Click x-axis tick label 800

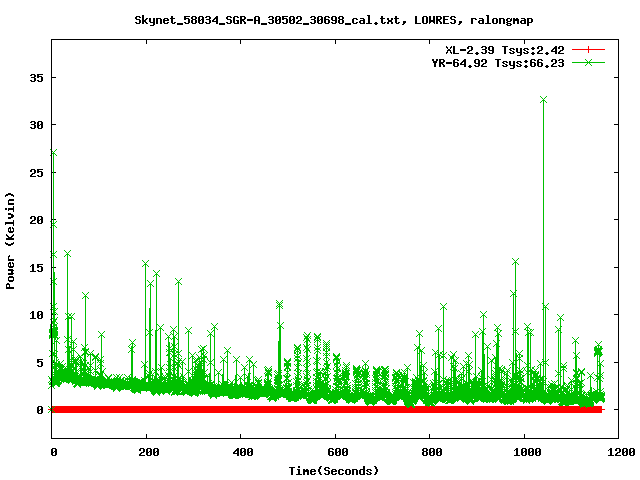coord(431,452)
